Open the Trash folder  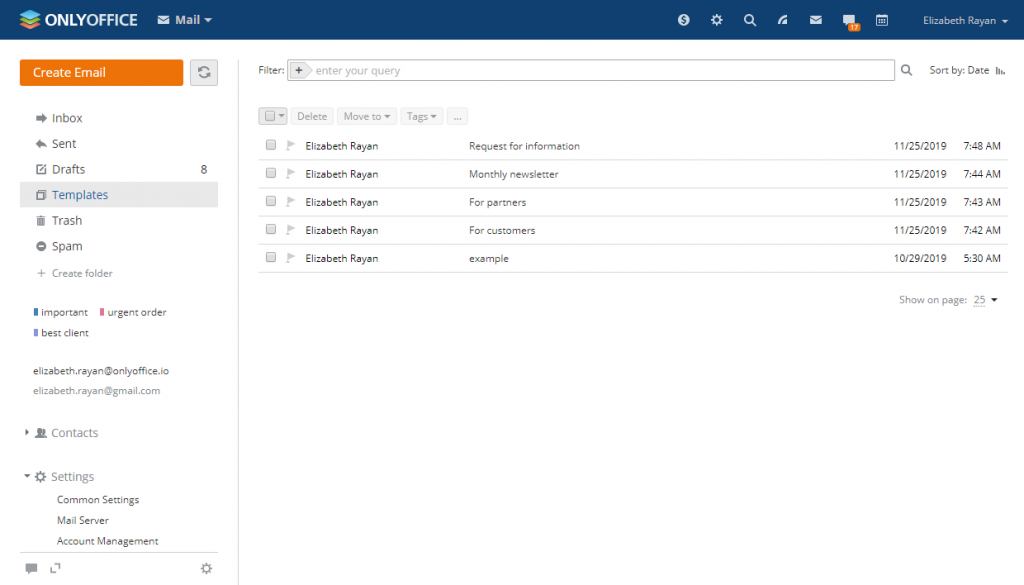[x=119, y=221]
